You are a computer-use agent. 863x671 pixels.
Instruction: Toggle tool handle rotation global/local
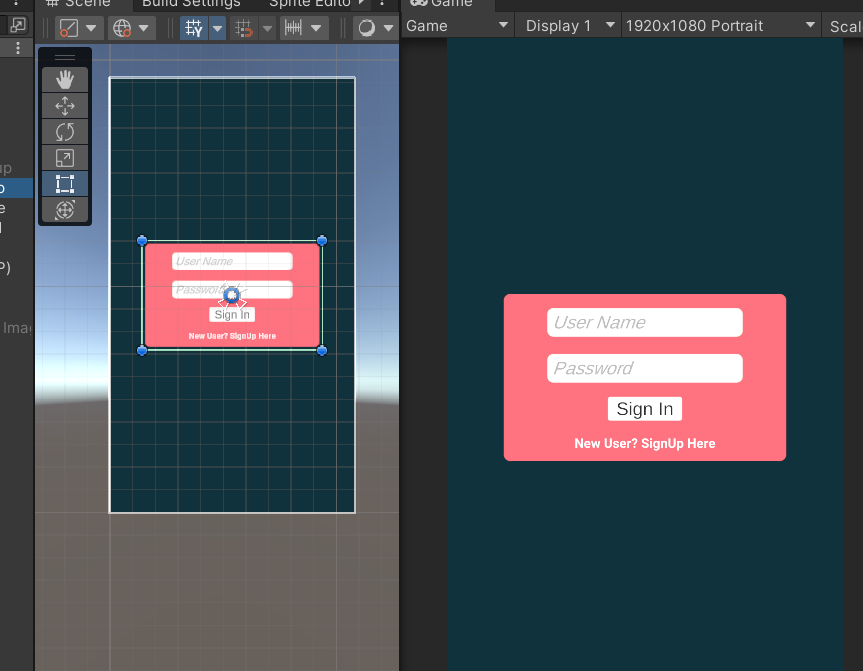click(122, 28)
